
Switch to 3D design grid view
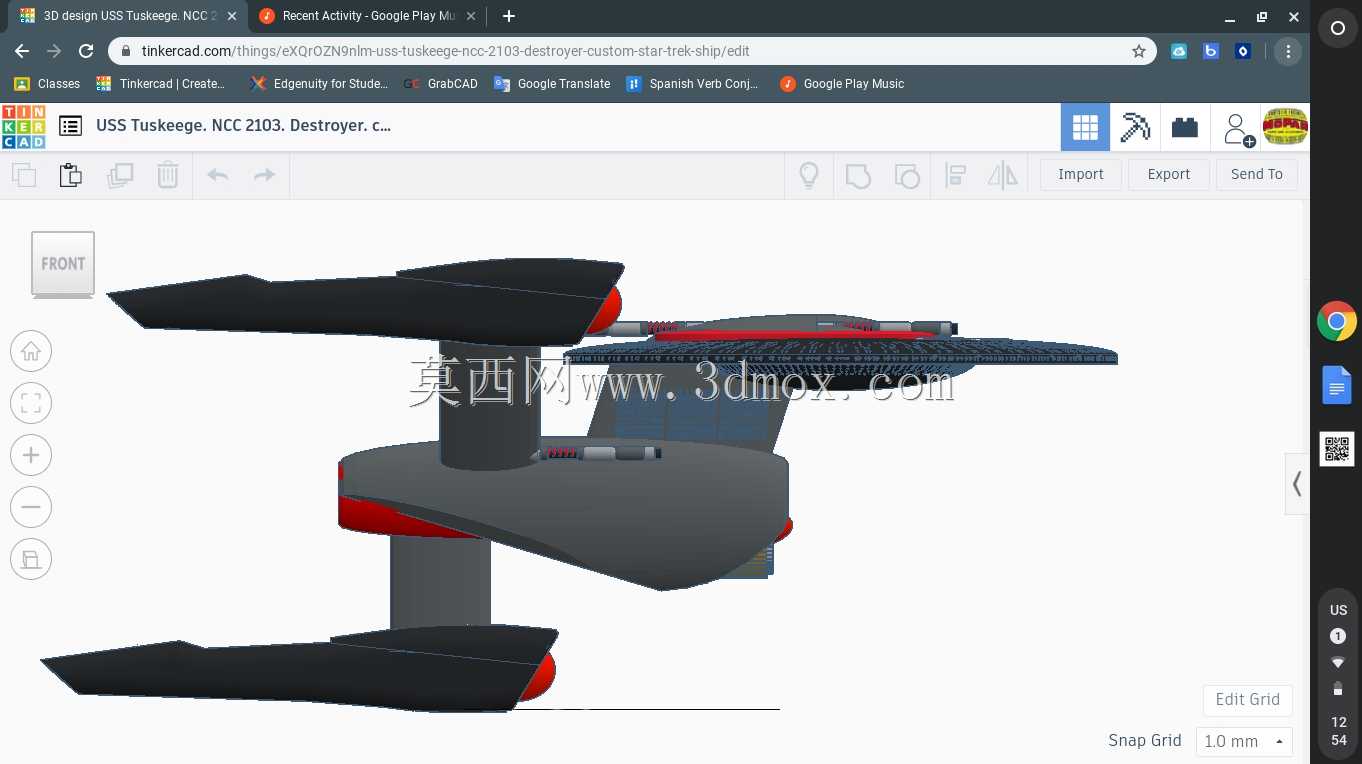[x=1085, y=127]
